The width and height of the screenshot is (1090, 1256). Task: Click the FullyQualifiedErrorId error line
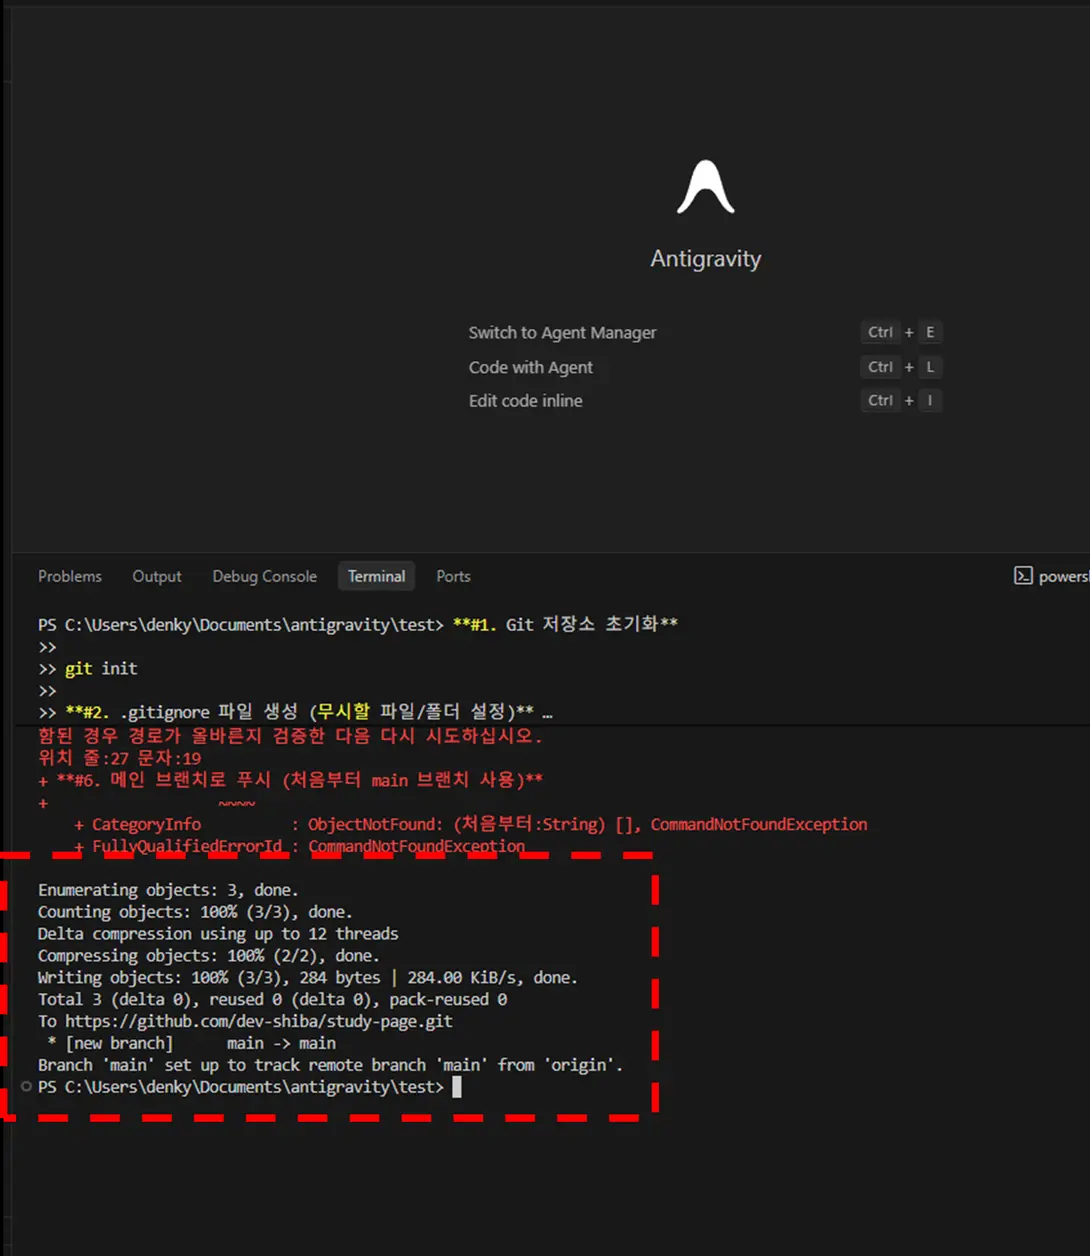299,846
